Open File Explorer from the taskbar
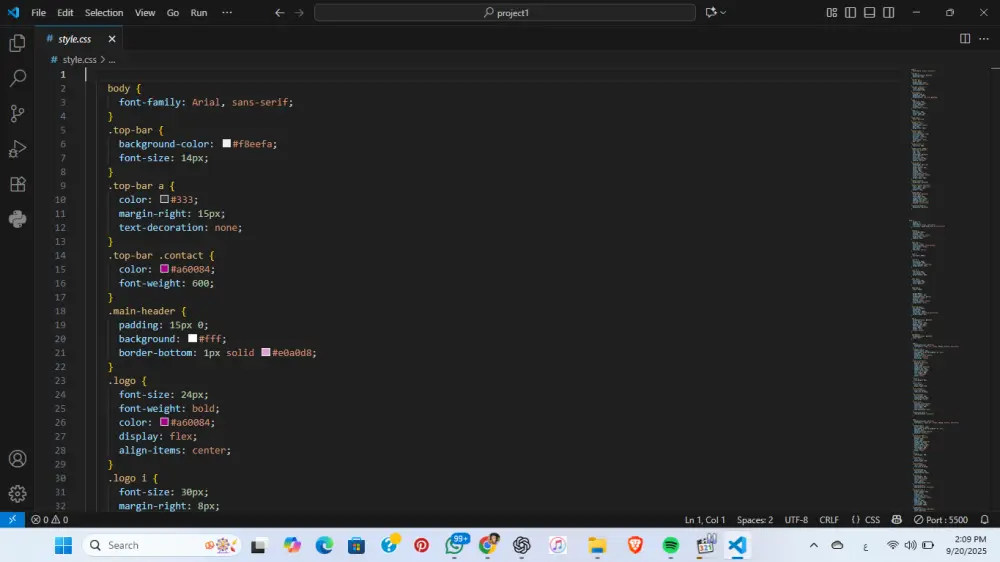 pos(597,545)
